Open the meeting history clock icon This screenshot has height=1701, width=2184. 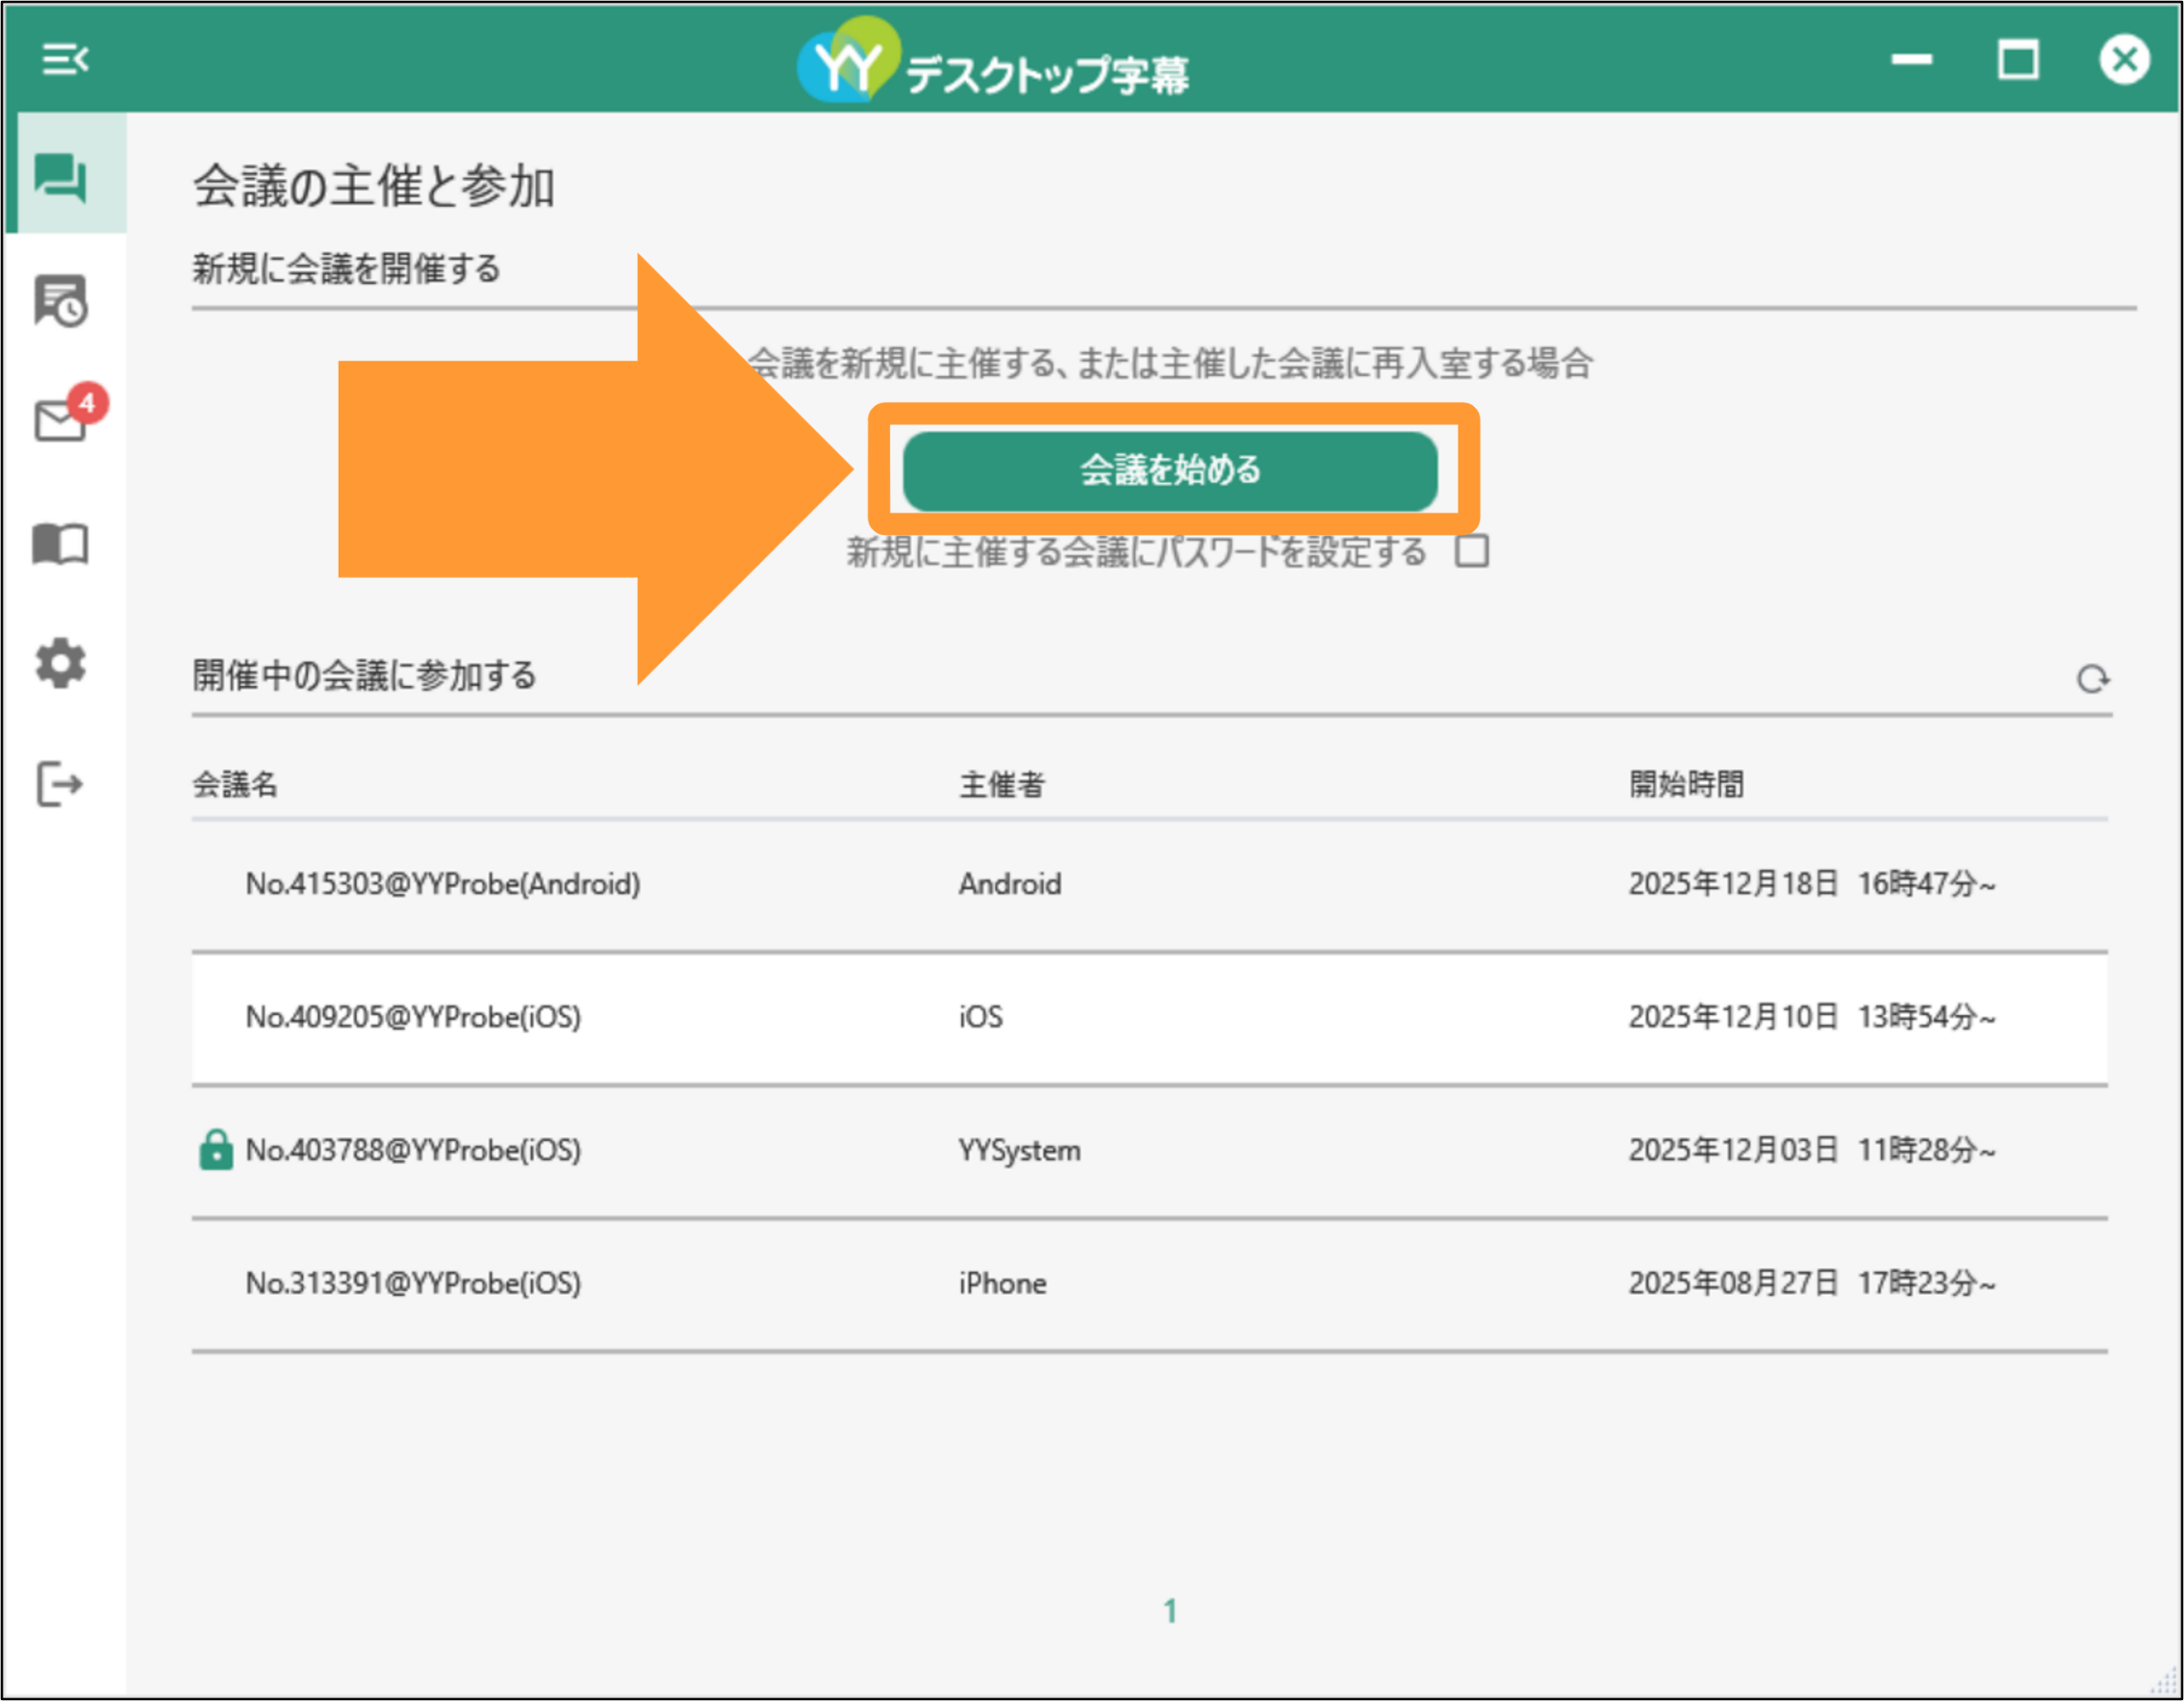tap(61, 300)
